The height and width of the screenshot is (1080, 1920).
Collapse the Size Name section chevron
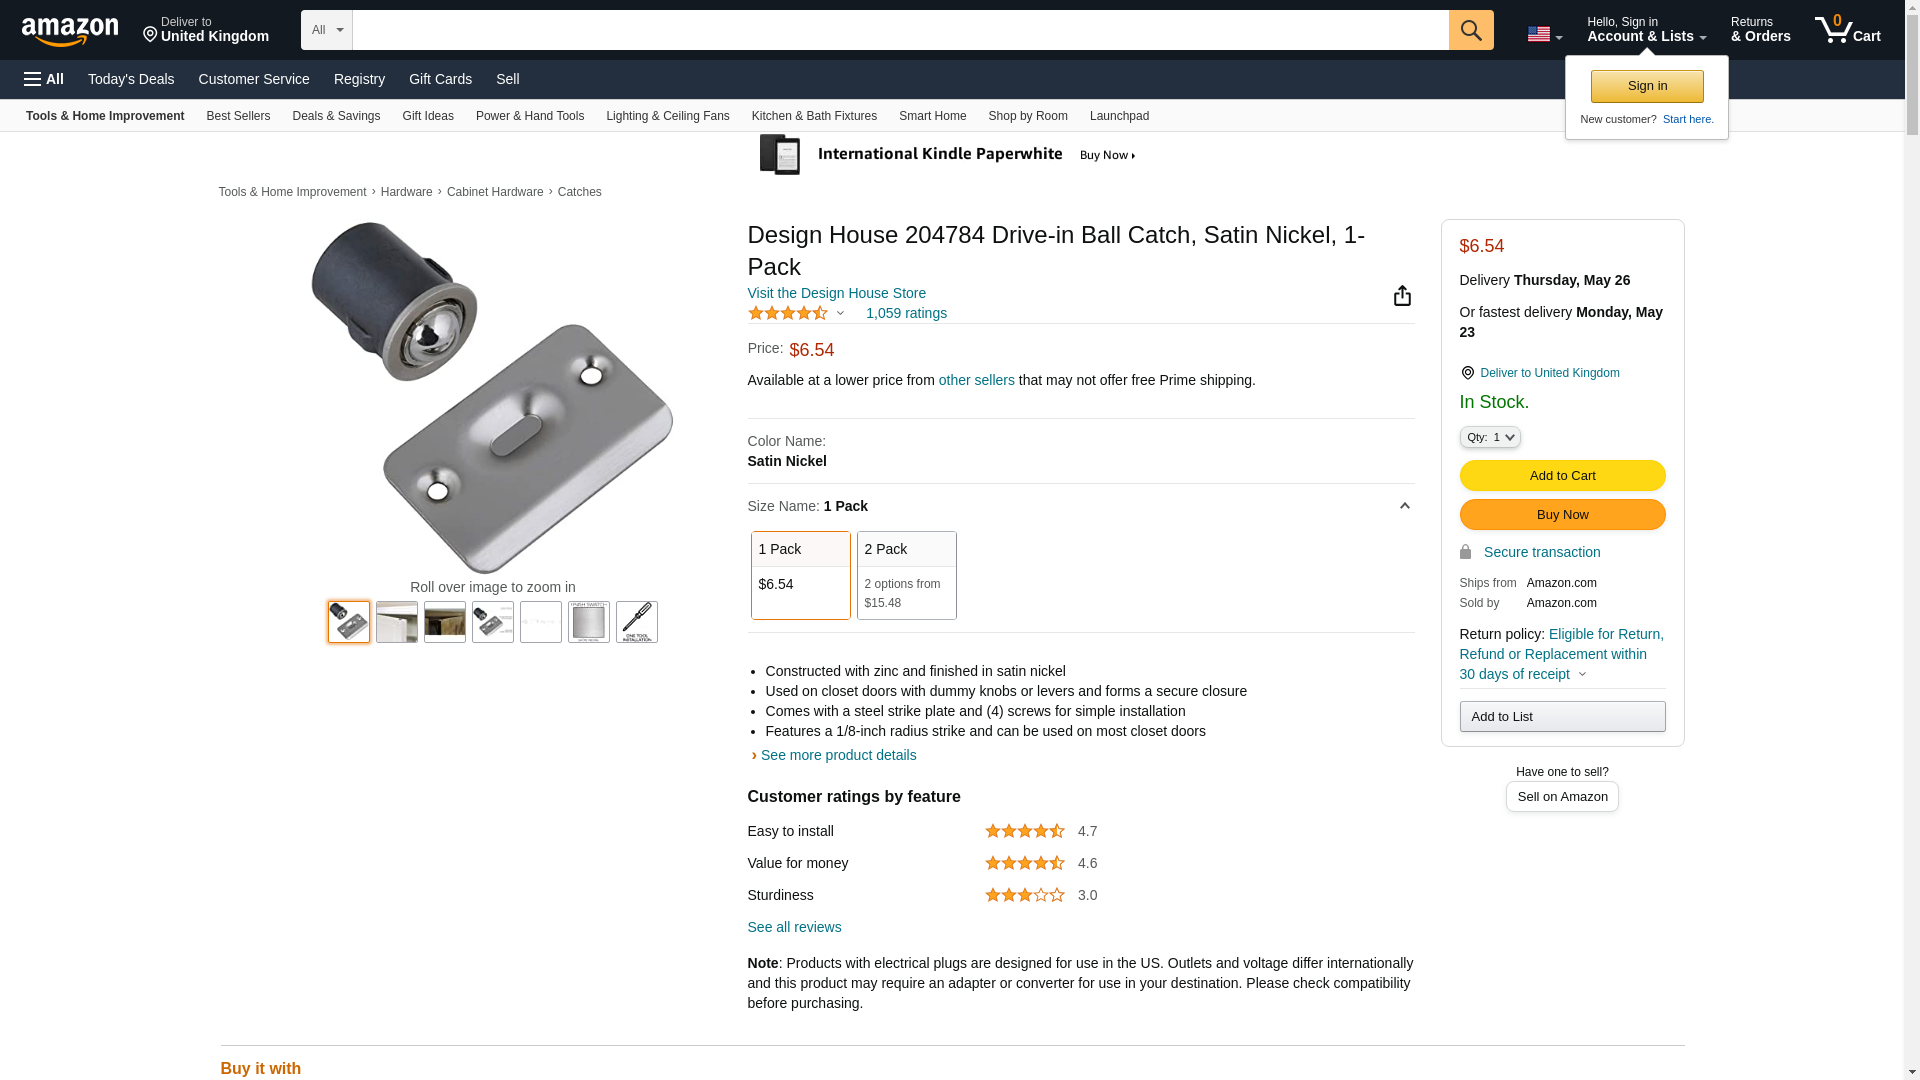coord(1404,506)
